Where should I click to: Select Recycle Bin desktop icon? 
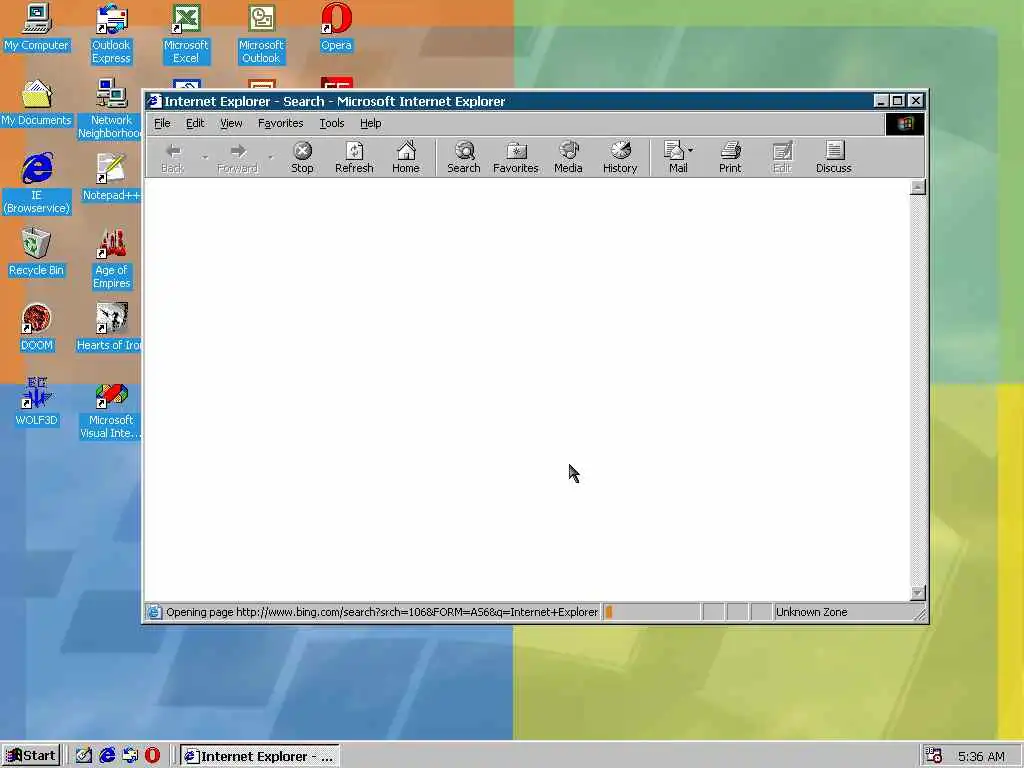click(36, 253)
